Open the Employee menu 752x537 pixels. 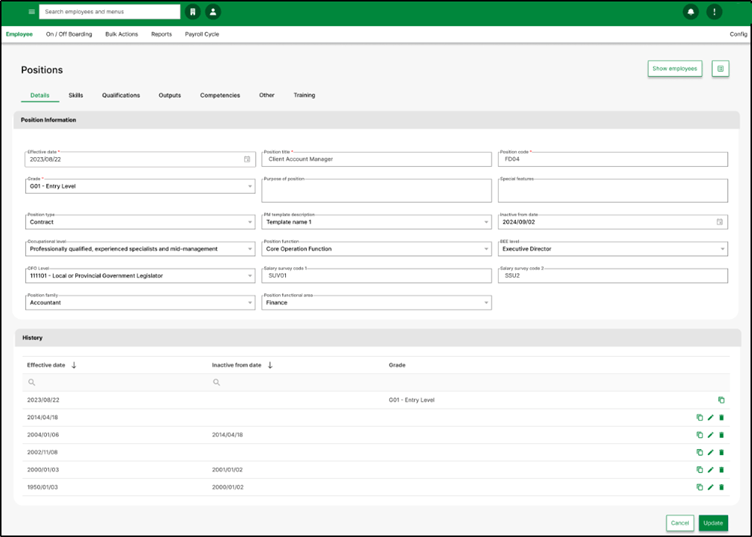[19, 34]
